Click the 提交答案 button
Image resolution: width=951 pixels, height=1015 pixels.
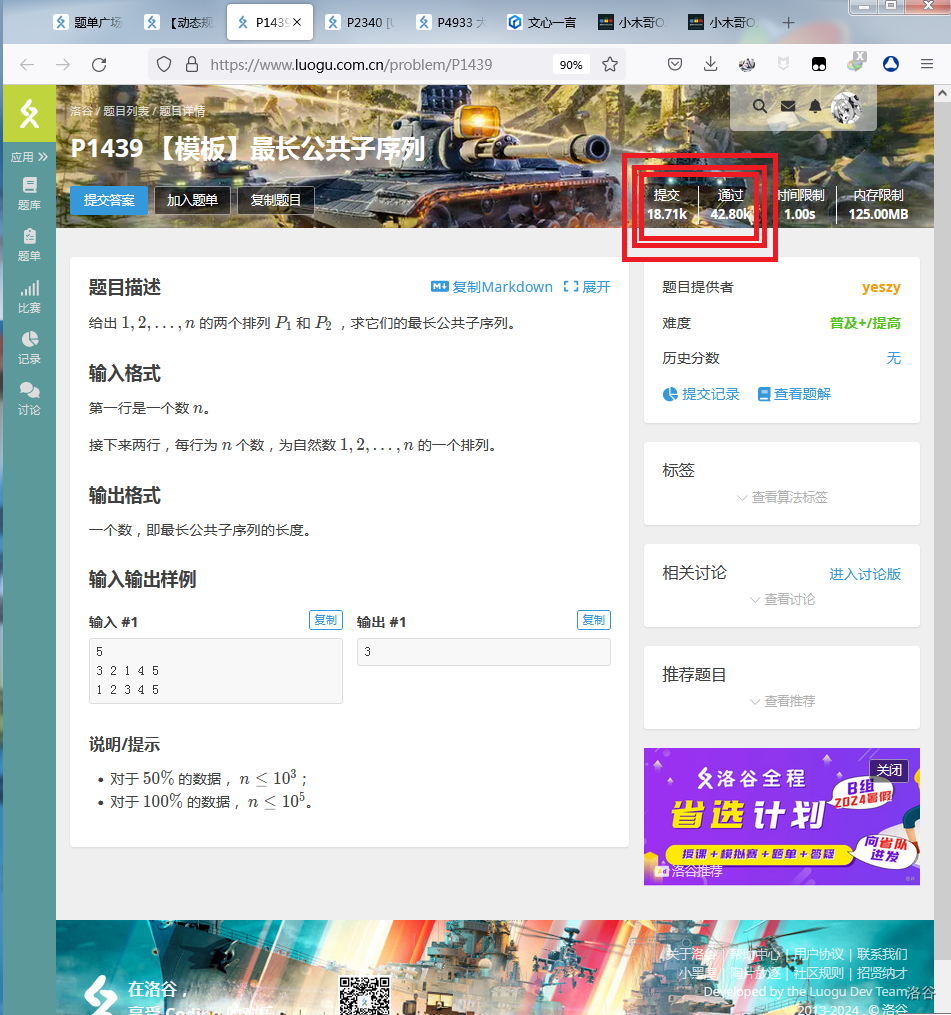tap(109, 200)
